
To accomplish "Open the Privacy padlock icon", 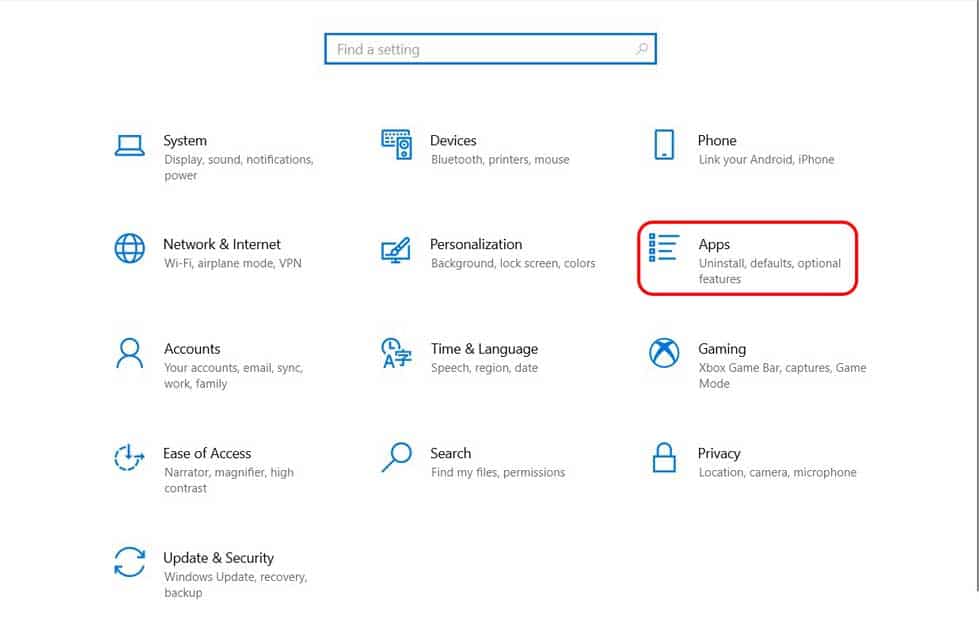I will click(x=664, y=457).
